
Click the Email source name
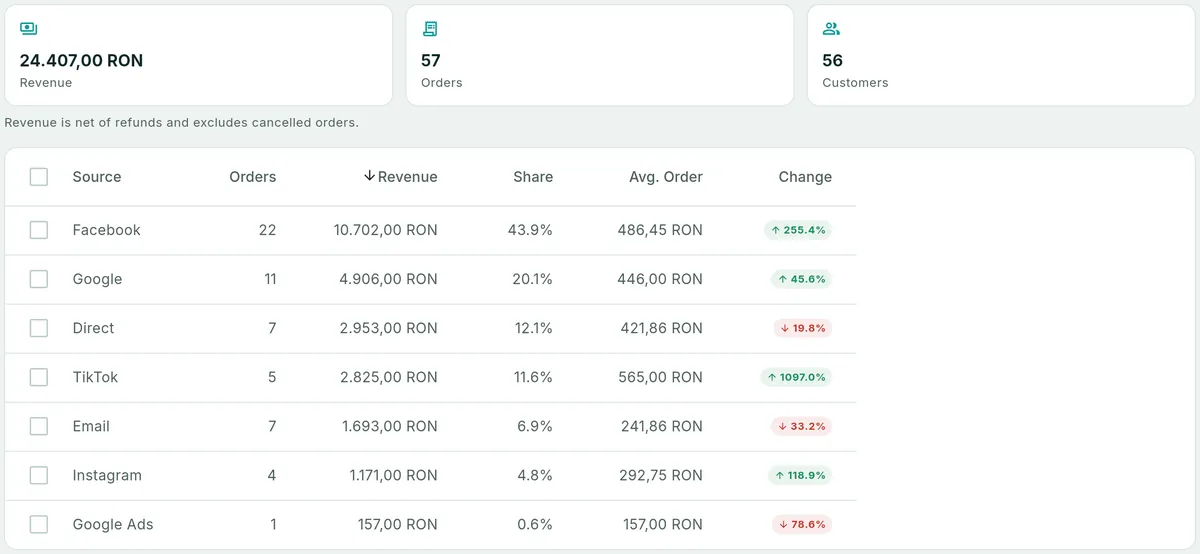pyautogui.click(x=91, y=426)
